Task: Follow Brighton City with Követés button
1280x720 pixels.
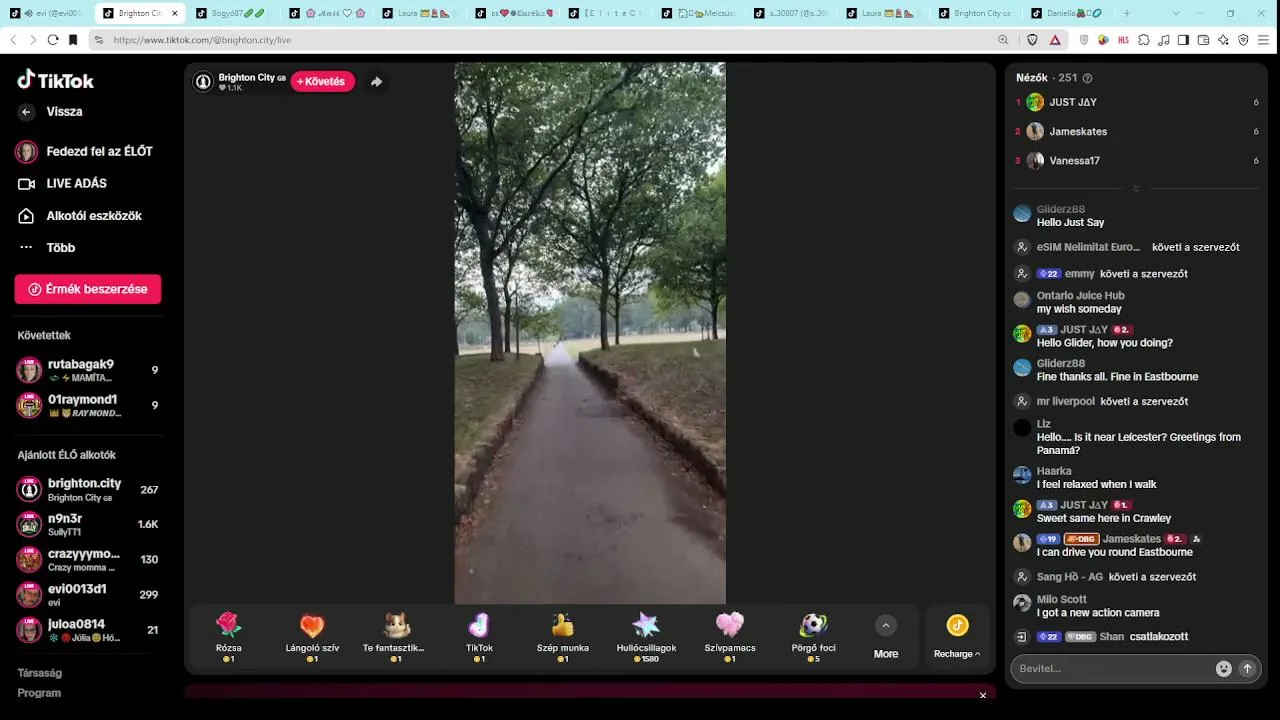Action: pos(322,82)
